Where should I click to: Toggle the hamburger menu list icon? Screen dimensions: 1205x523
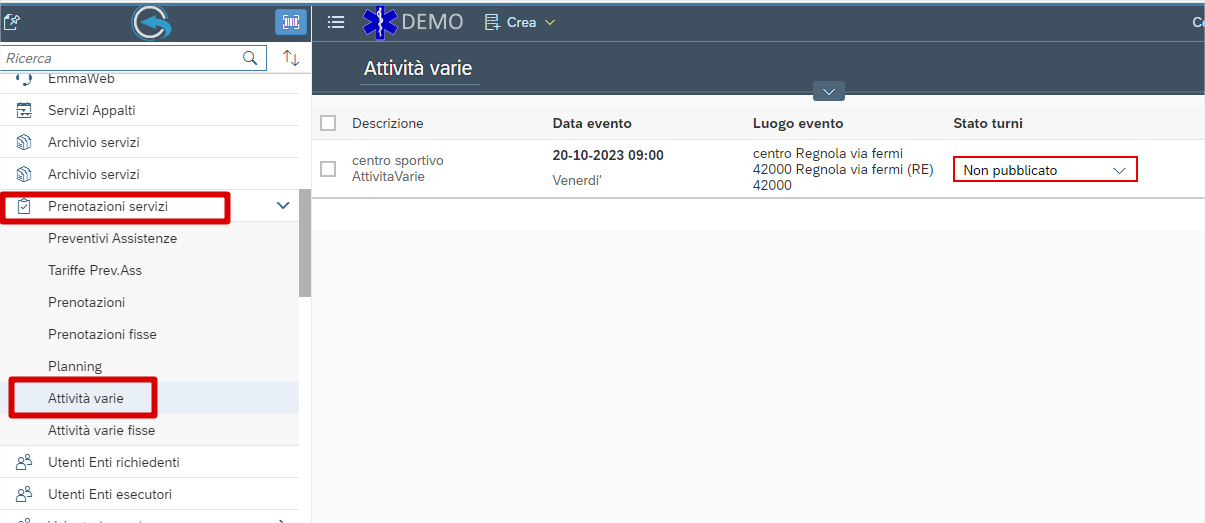(336, 22)
